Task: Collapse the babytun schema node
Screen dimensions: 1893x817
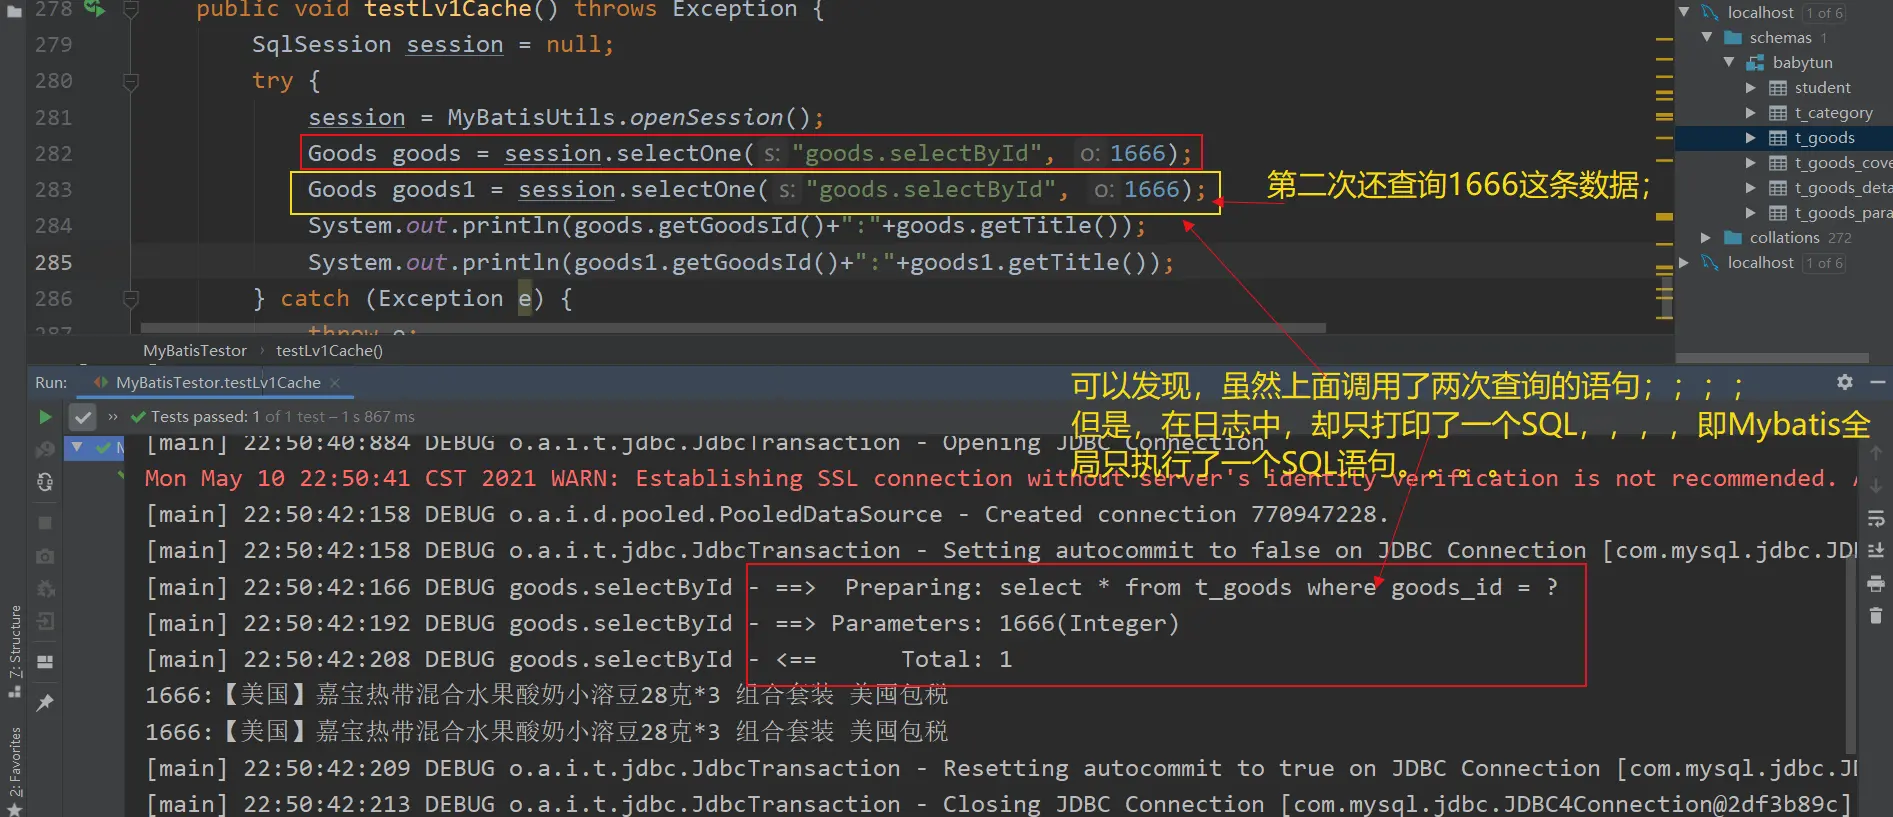Action: [1729, 62]
